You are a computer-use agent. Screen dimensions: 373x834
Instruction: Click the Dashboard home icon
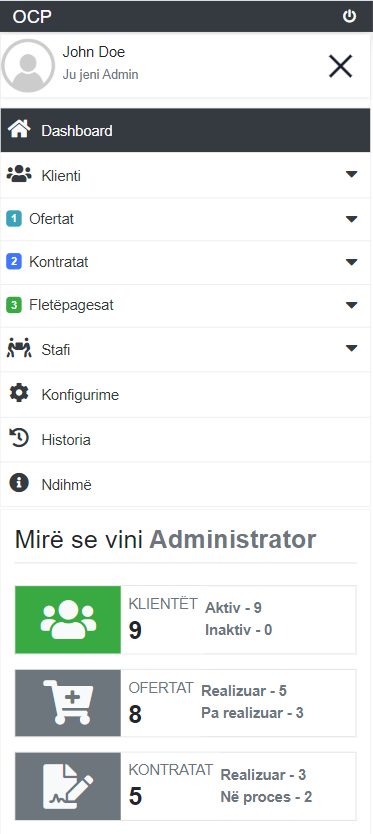(x=19, y=129)
